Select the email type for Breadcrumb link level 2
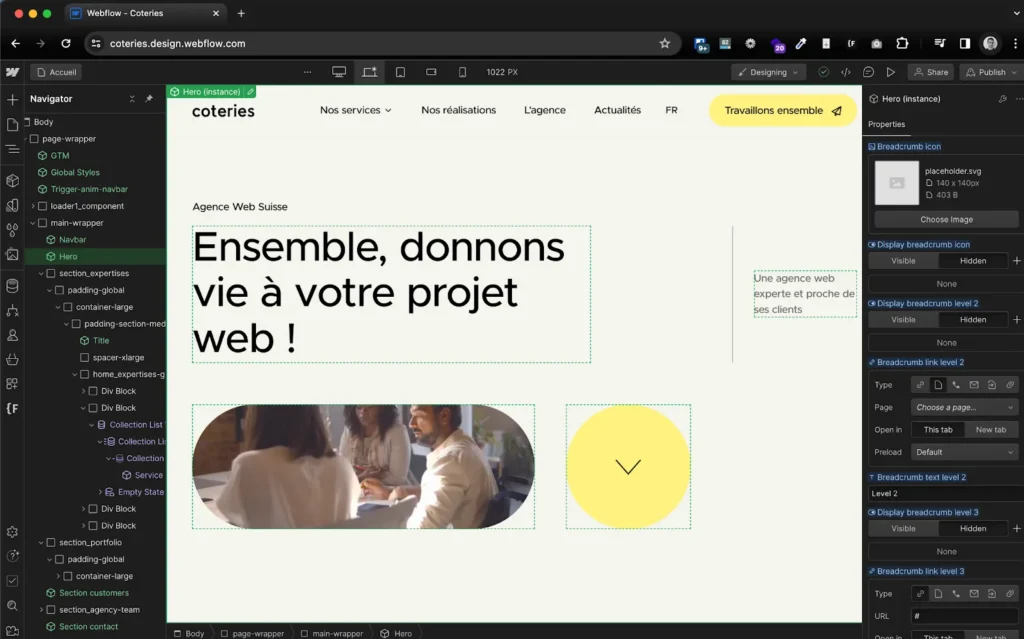Image resolution: width=1024 pixels, height=639 pixels. (x=974, y=385)
